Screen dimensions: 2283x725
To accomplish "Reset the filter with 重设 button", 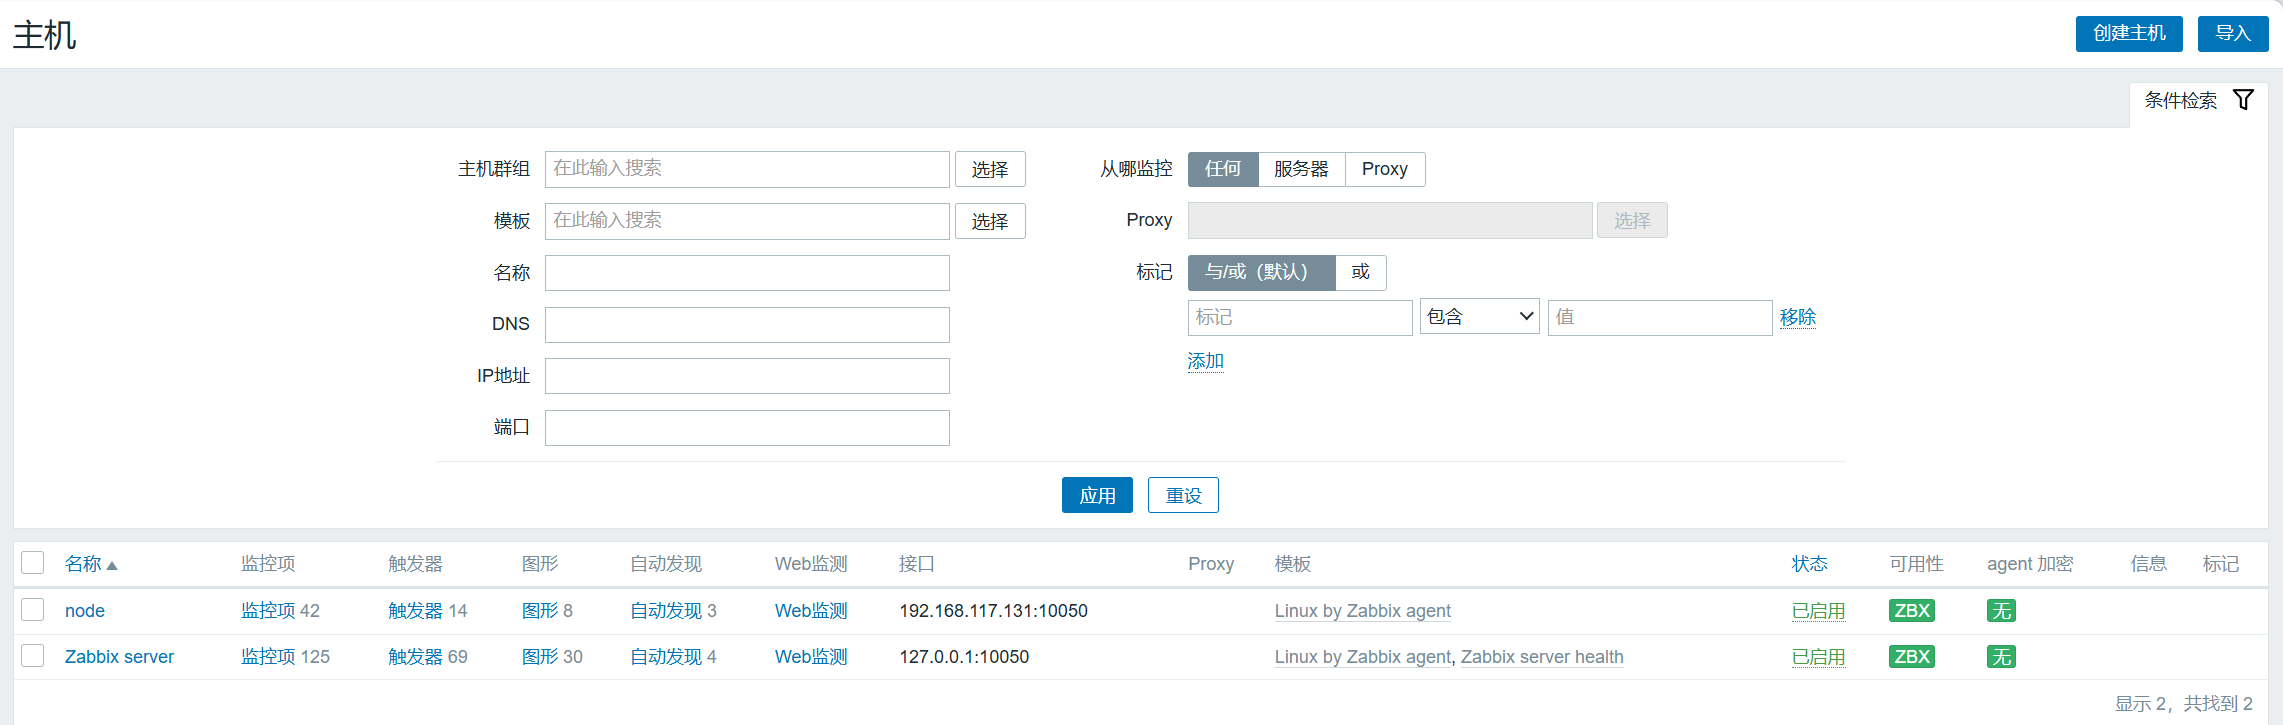I will 1183,495.
